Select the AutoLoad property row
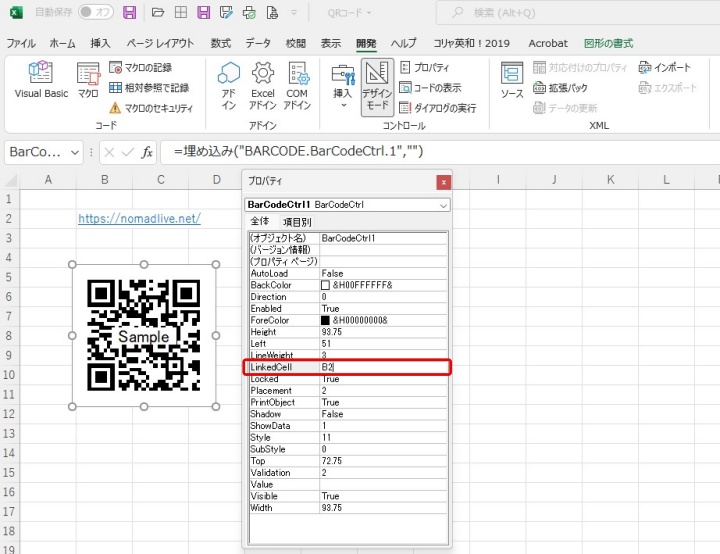 coord(348,273)
